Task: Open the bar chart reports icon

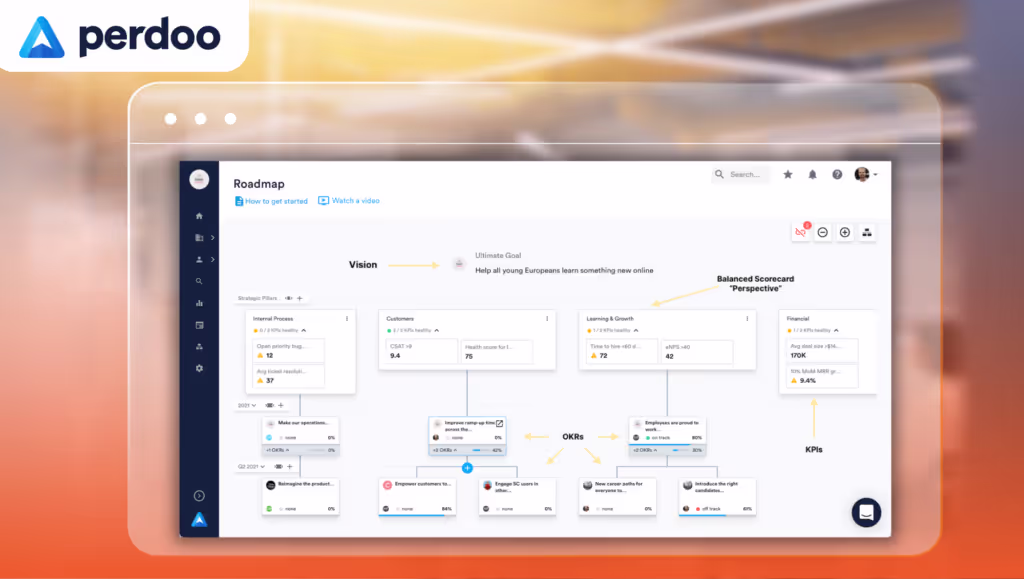Action: point(199,303)
